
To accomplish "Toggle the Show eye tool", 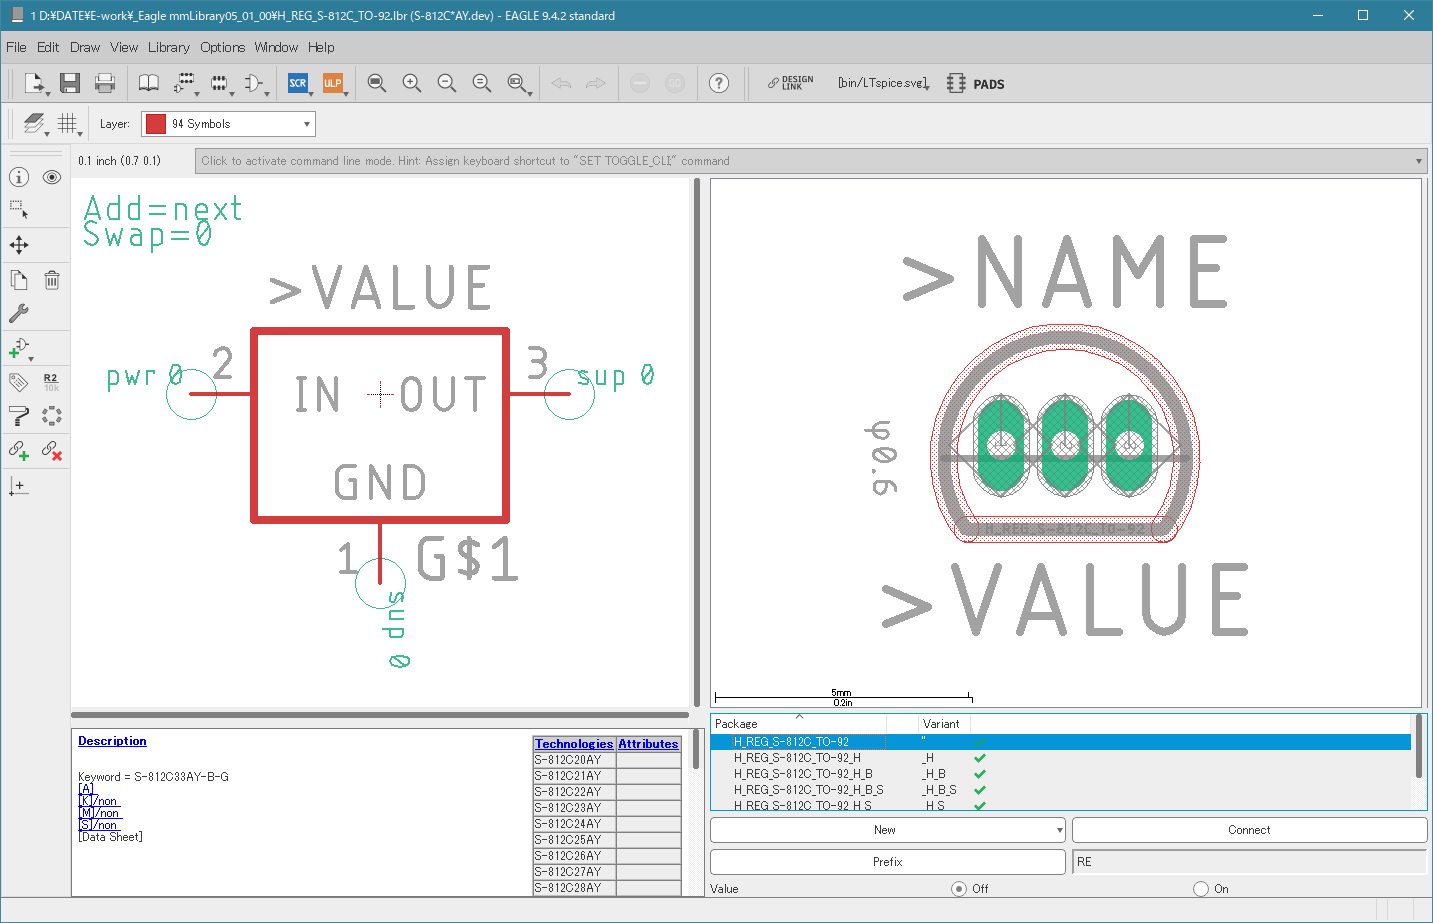I will [52, 177].
